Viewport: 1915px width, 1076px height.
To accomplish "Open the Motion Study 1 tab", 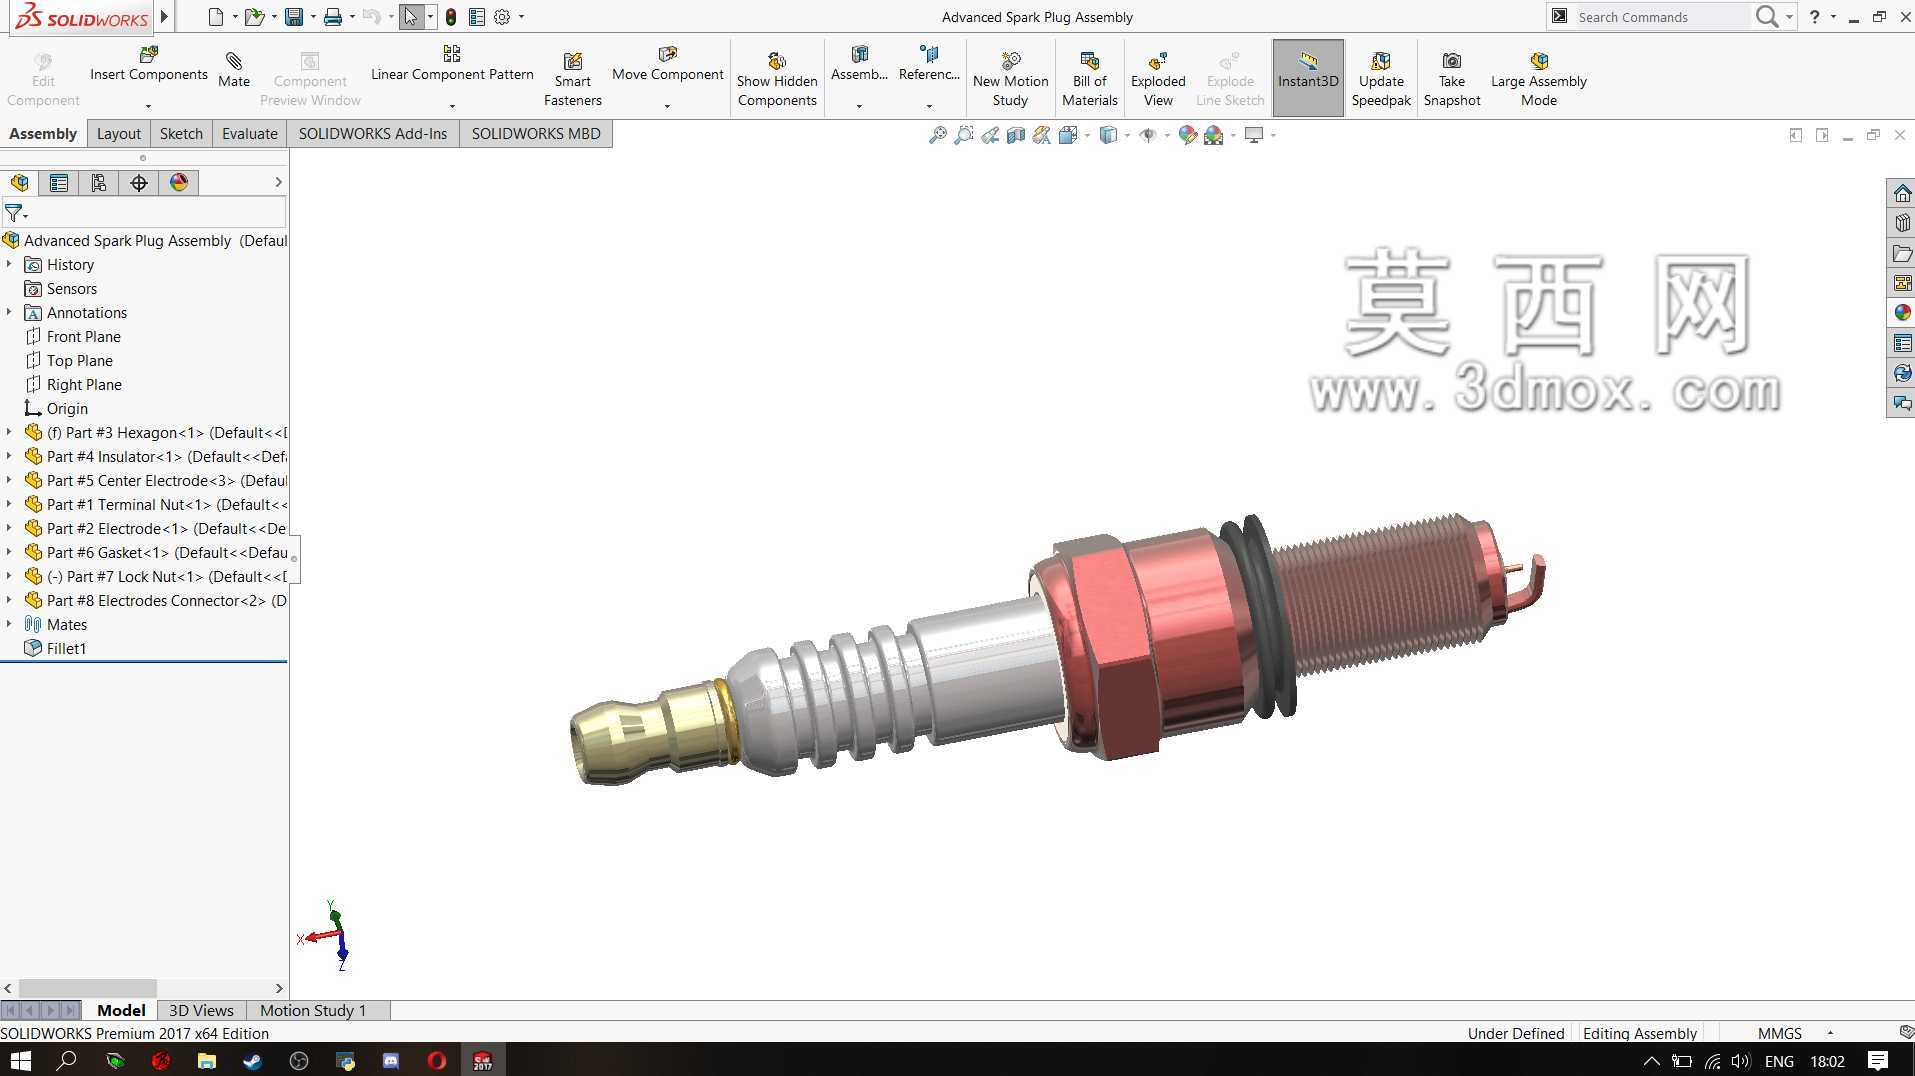I will pyautogui.click(x=313, y=1010).
